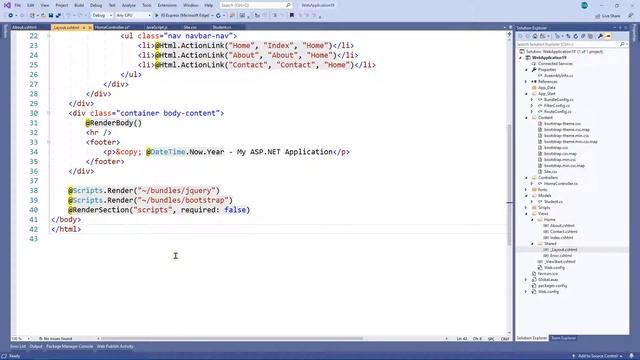640x360 pixels.
Task: Click the Live Share icon
Action: 598,16
